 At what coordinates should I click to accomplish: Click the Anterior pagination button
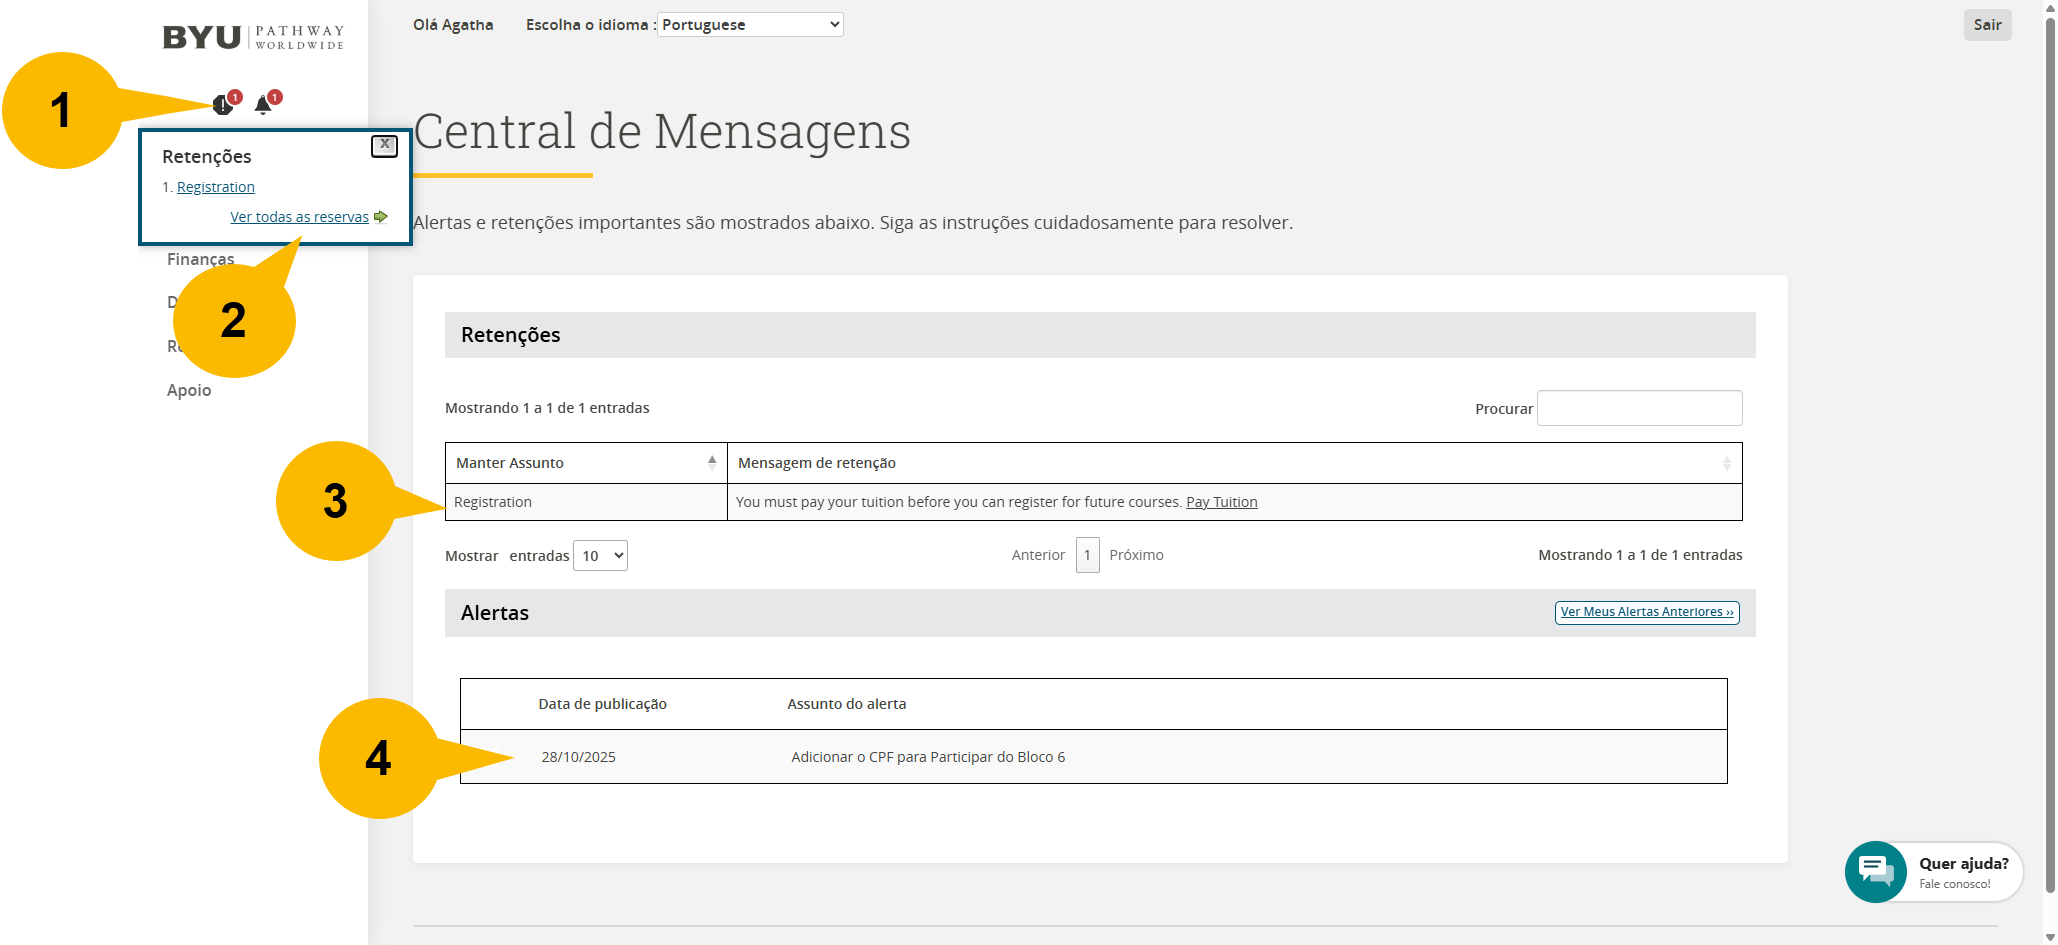pyautogui.click(x=1038, y=555)
